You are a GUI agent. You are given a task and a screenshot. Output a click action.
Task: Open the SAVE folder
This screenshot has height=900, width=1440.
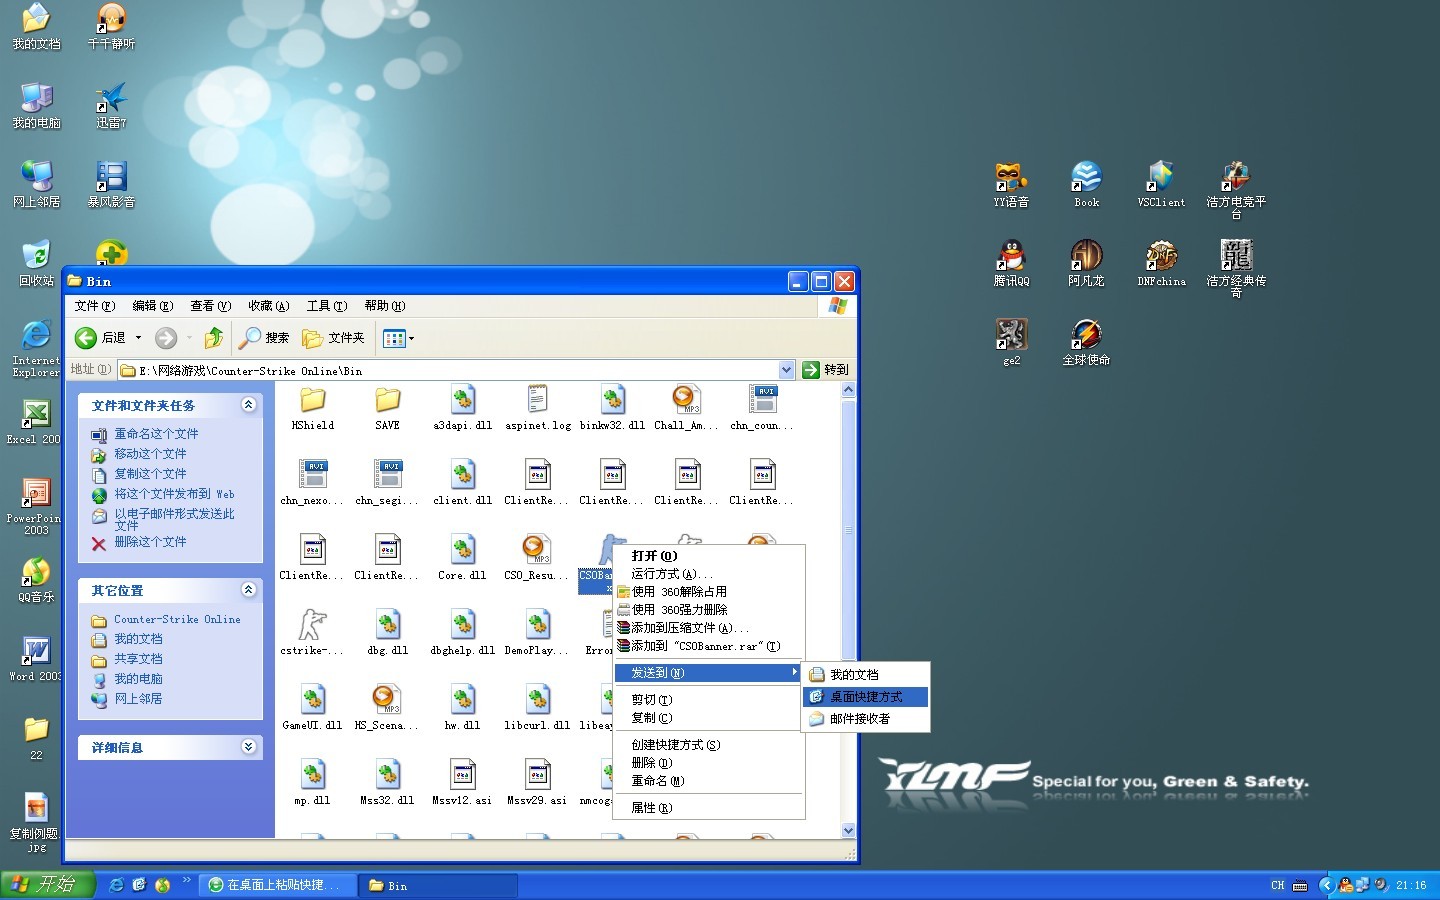(x=388, y=408)
